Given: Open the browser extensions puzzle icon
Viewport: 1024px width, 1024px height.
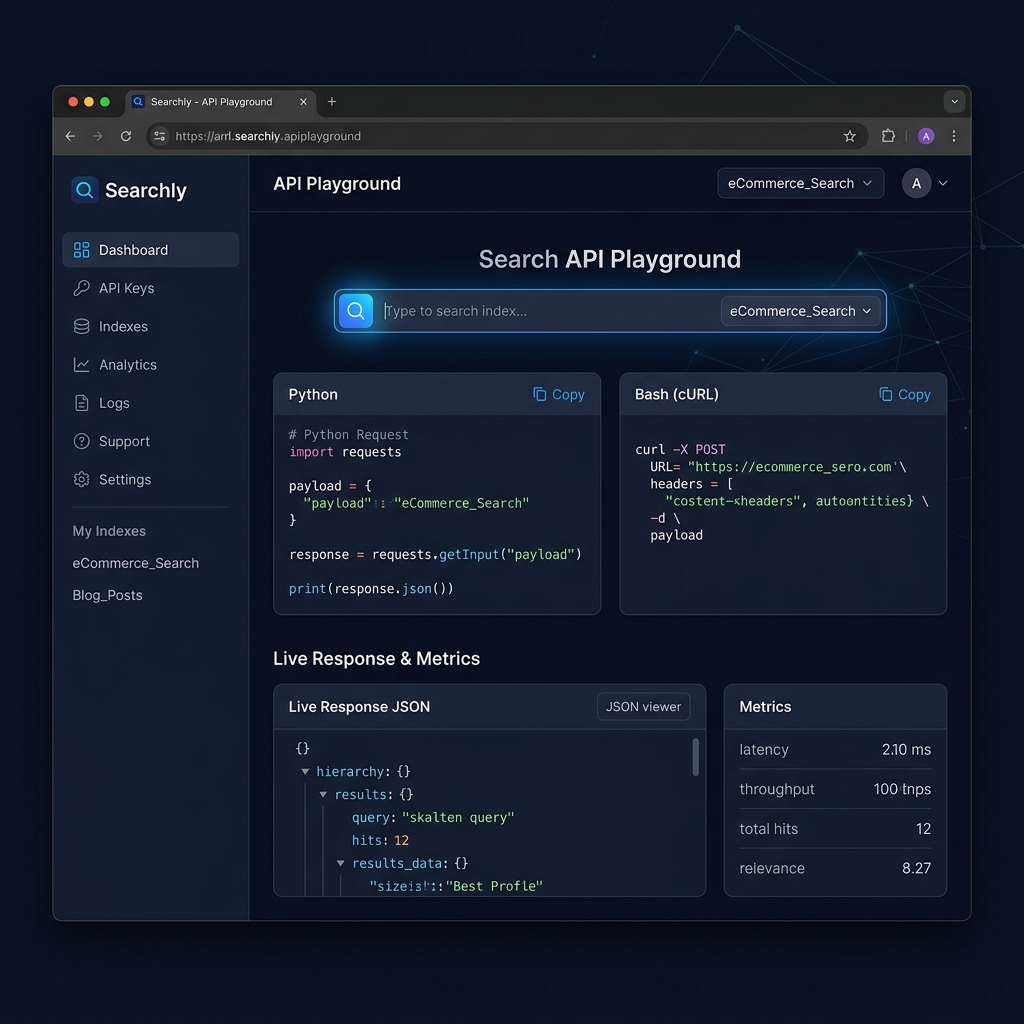Looking at the screenshot, I should 888,136.
